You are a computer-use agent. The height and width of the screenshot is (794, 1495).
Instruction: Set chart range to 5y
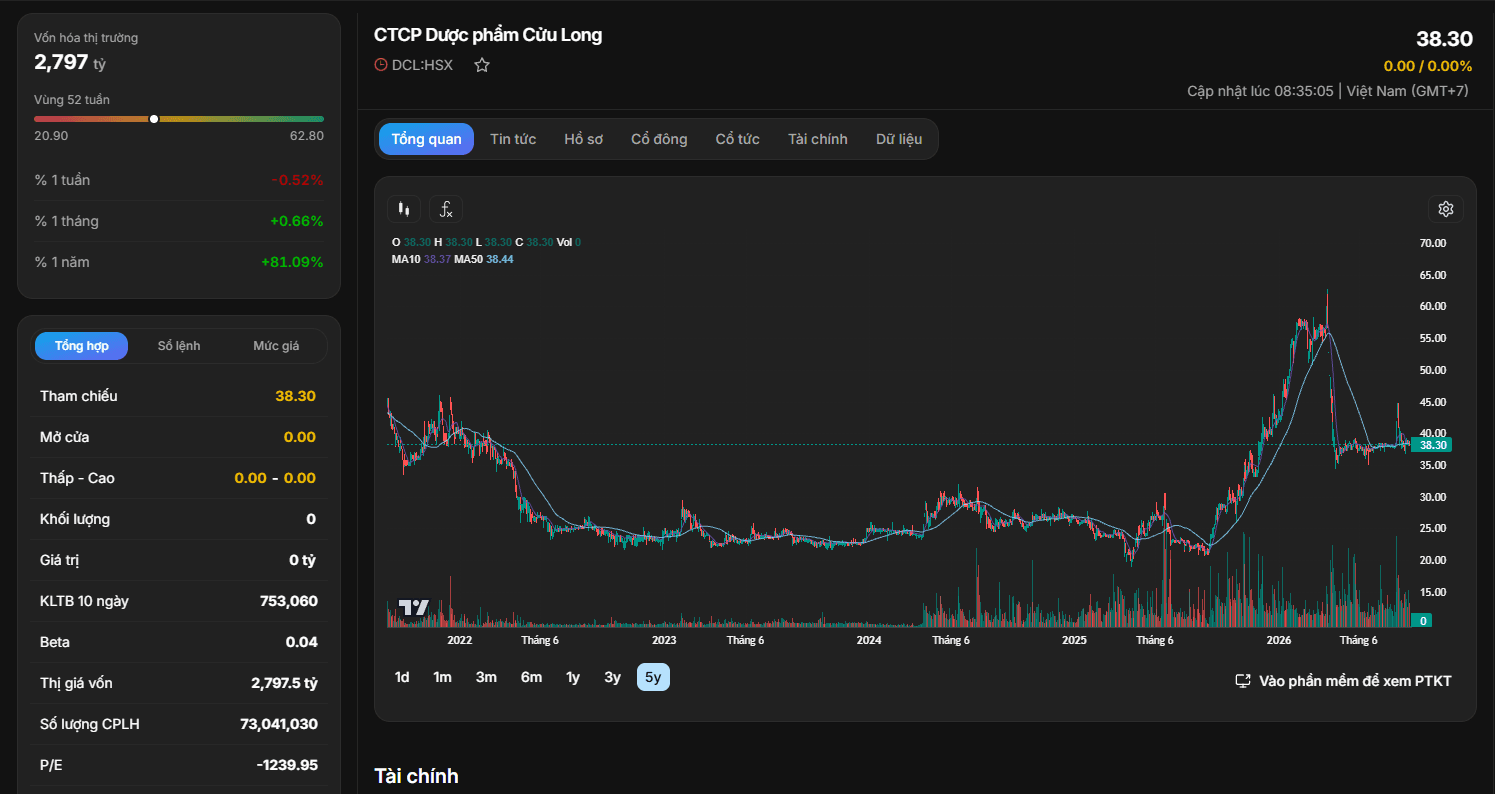[653, 677]
